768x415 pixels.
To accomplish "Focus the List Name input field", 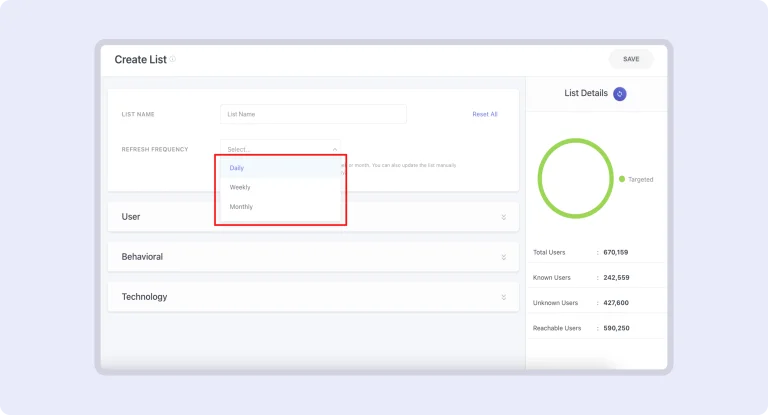I will coord(313,114).
